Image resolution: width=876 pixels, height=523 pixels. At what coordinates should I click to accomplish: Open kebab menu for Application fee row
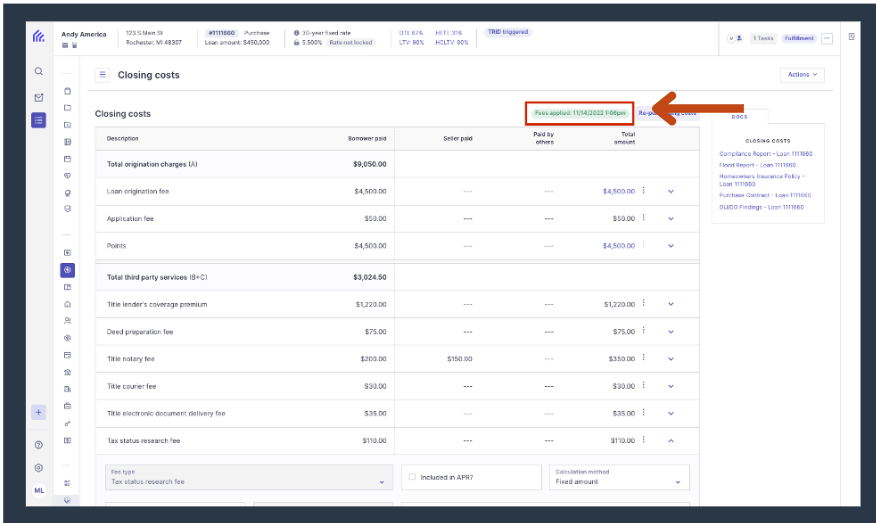coord(644,217)
